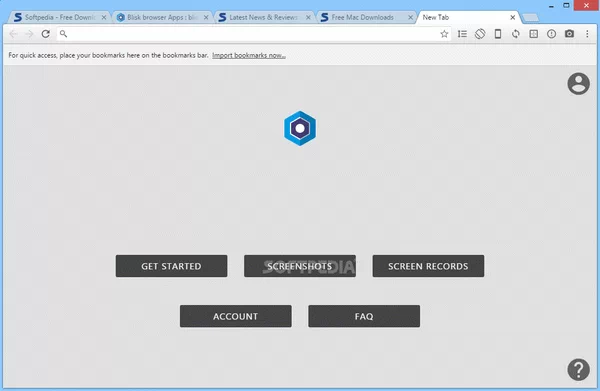Maximize the browser window
This screenshot has width=600, height=391.
click(566, 5)
